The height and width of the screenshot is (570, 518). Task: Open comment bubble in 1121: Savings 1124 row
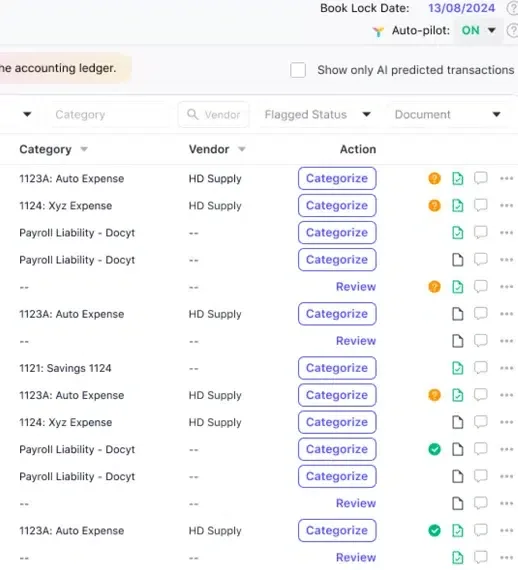point(481,368)
